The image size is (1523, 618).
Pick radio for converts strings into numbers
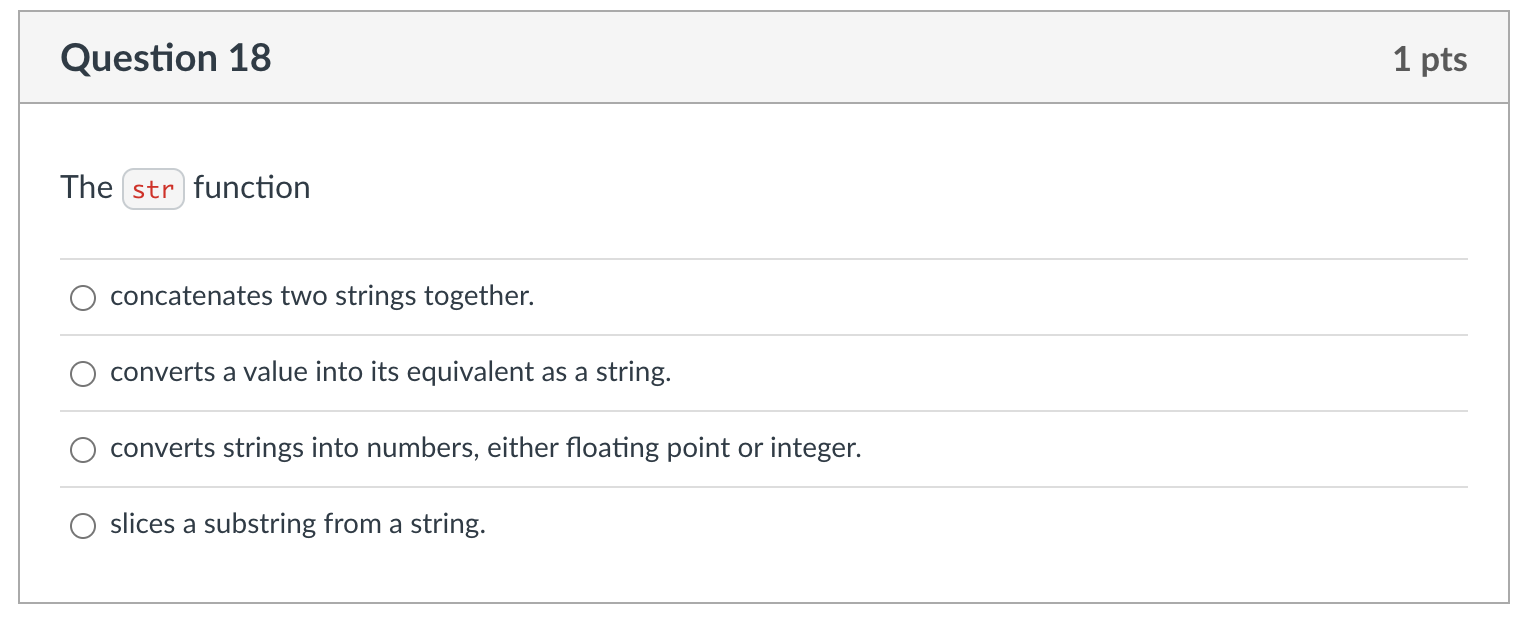point(83,450)
